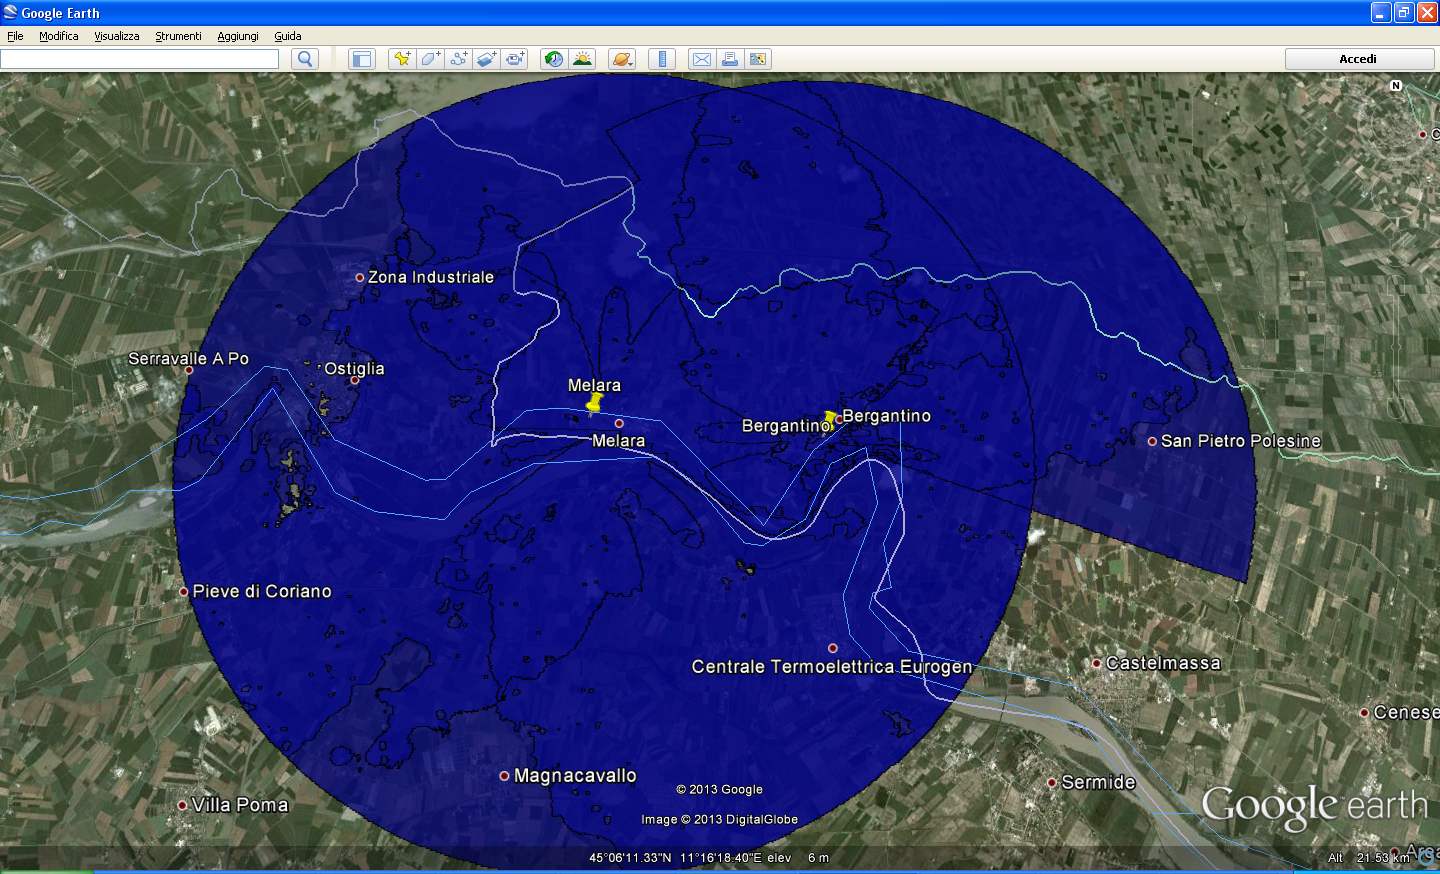This screenshot has height=874, width=1440.
Task: Select the add path tool
Action: tap(458, 59)
